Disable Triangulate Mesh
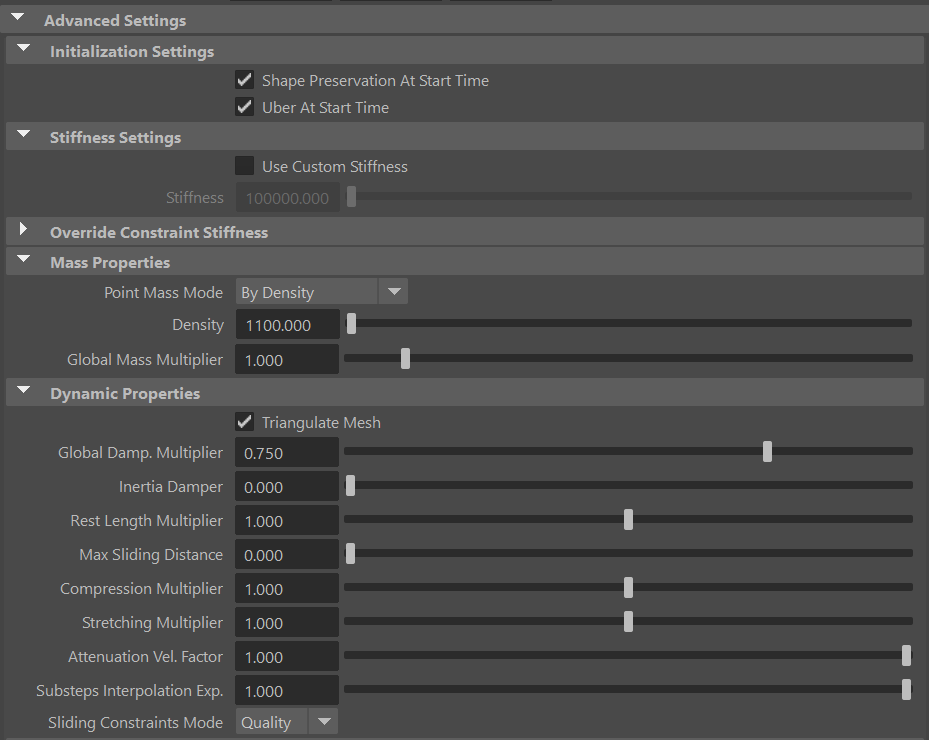 click(x=244, y=422)
